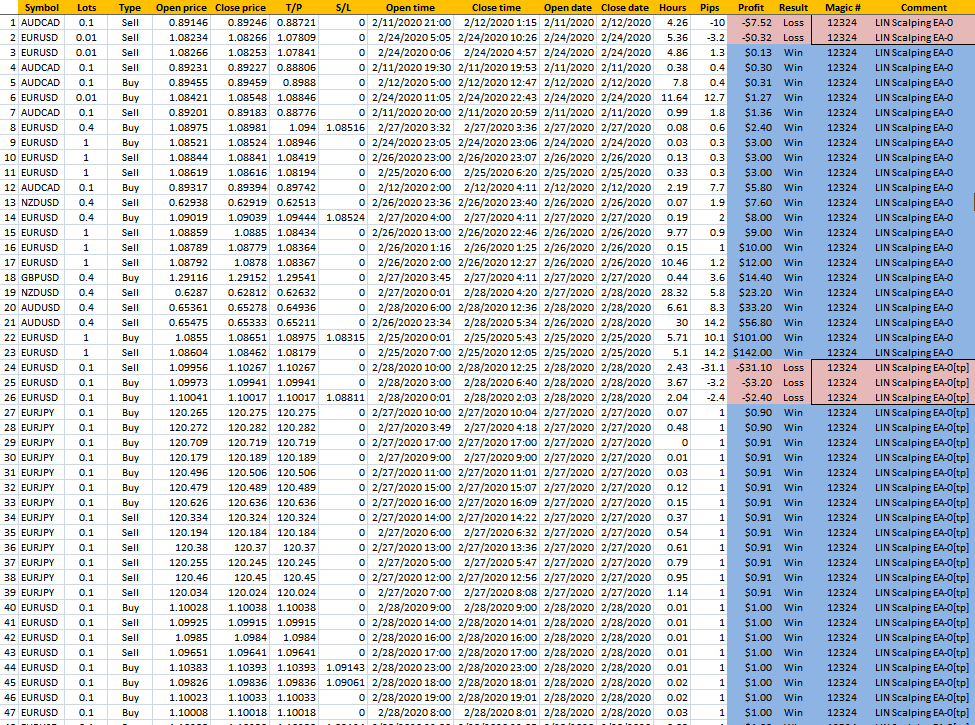Click NZDUSD symbol cell in row 19
This screenshot has height=725, width=975.
[x=42, y=292]
